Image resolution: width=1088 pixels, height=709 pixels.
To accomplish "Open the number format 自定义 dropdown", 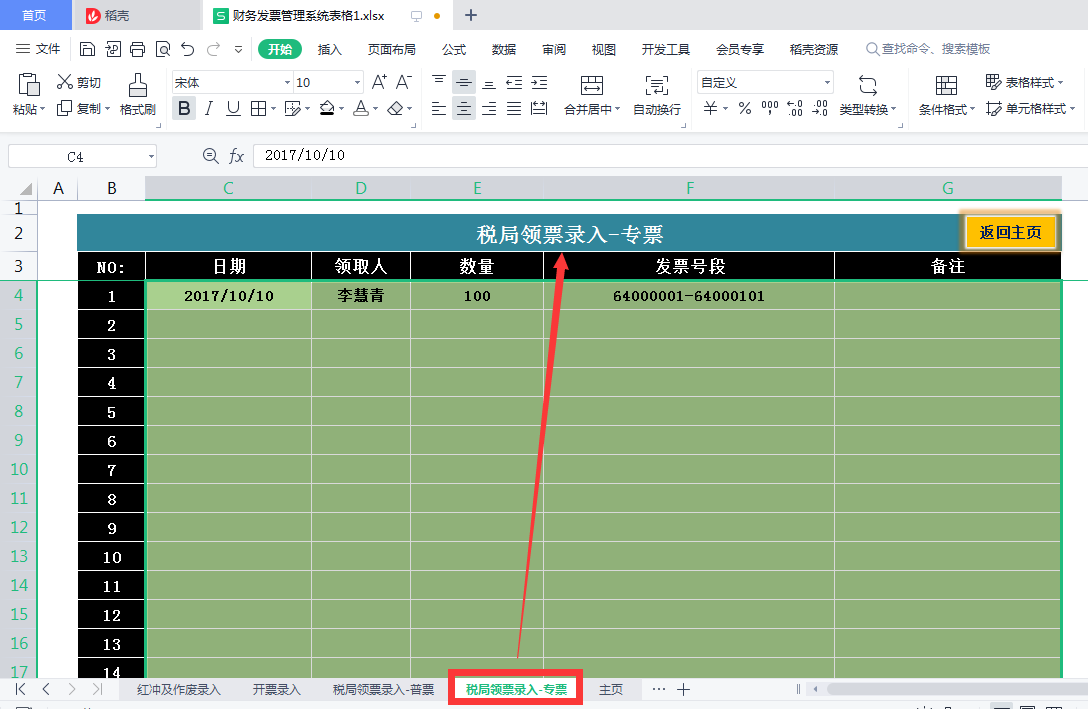I will click(x=827, y=83).
